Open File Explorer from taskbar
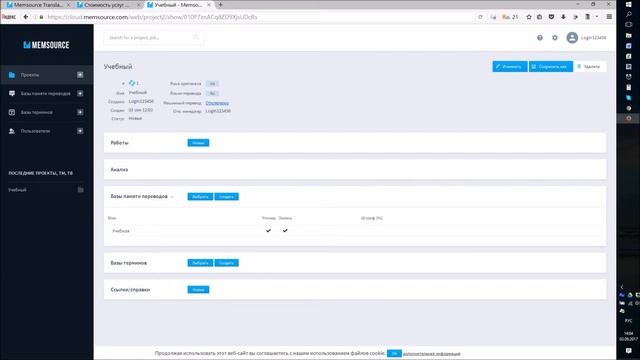This screenshot has height=360, width=640. coord(629,36)
